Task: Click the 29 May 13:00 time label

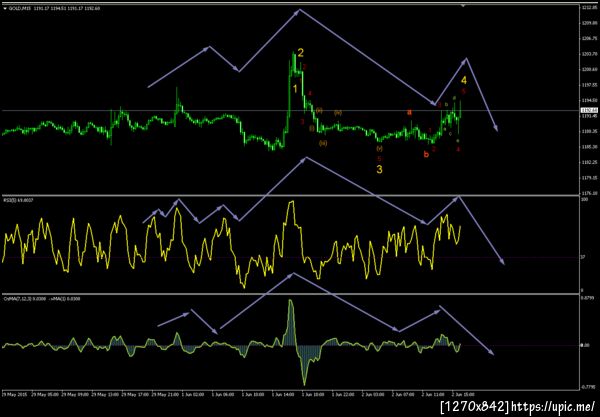Action: (x=103, y=394)
